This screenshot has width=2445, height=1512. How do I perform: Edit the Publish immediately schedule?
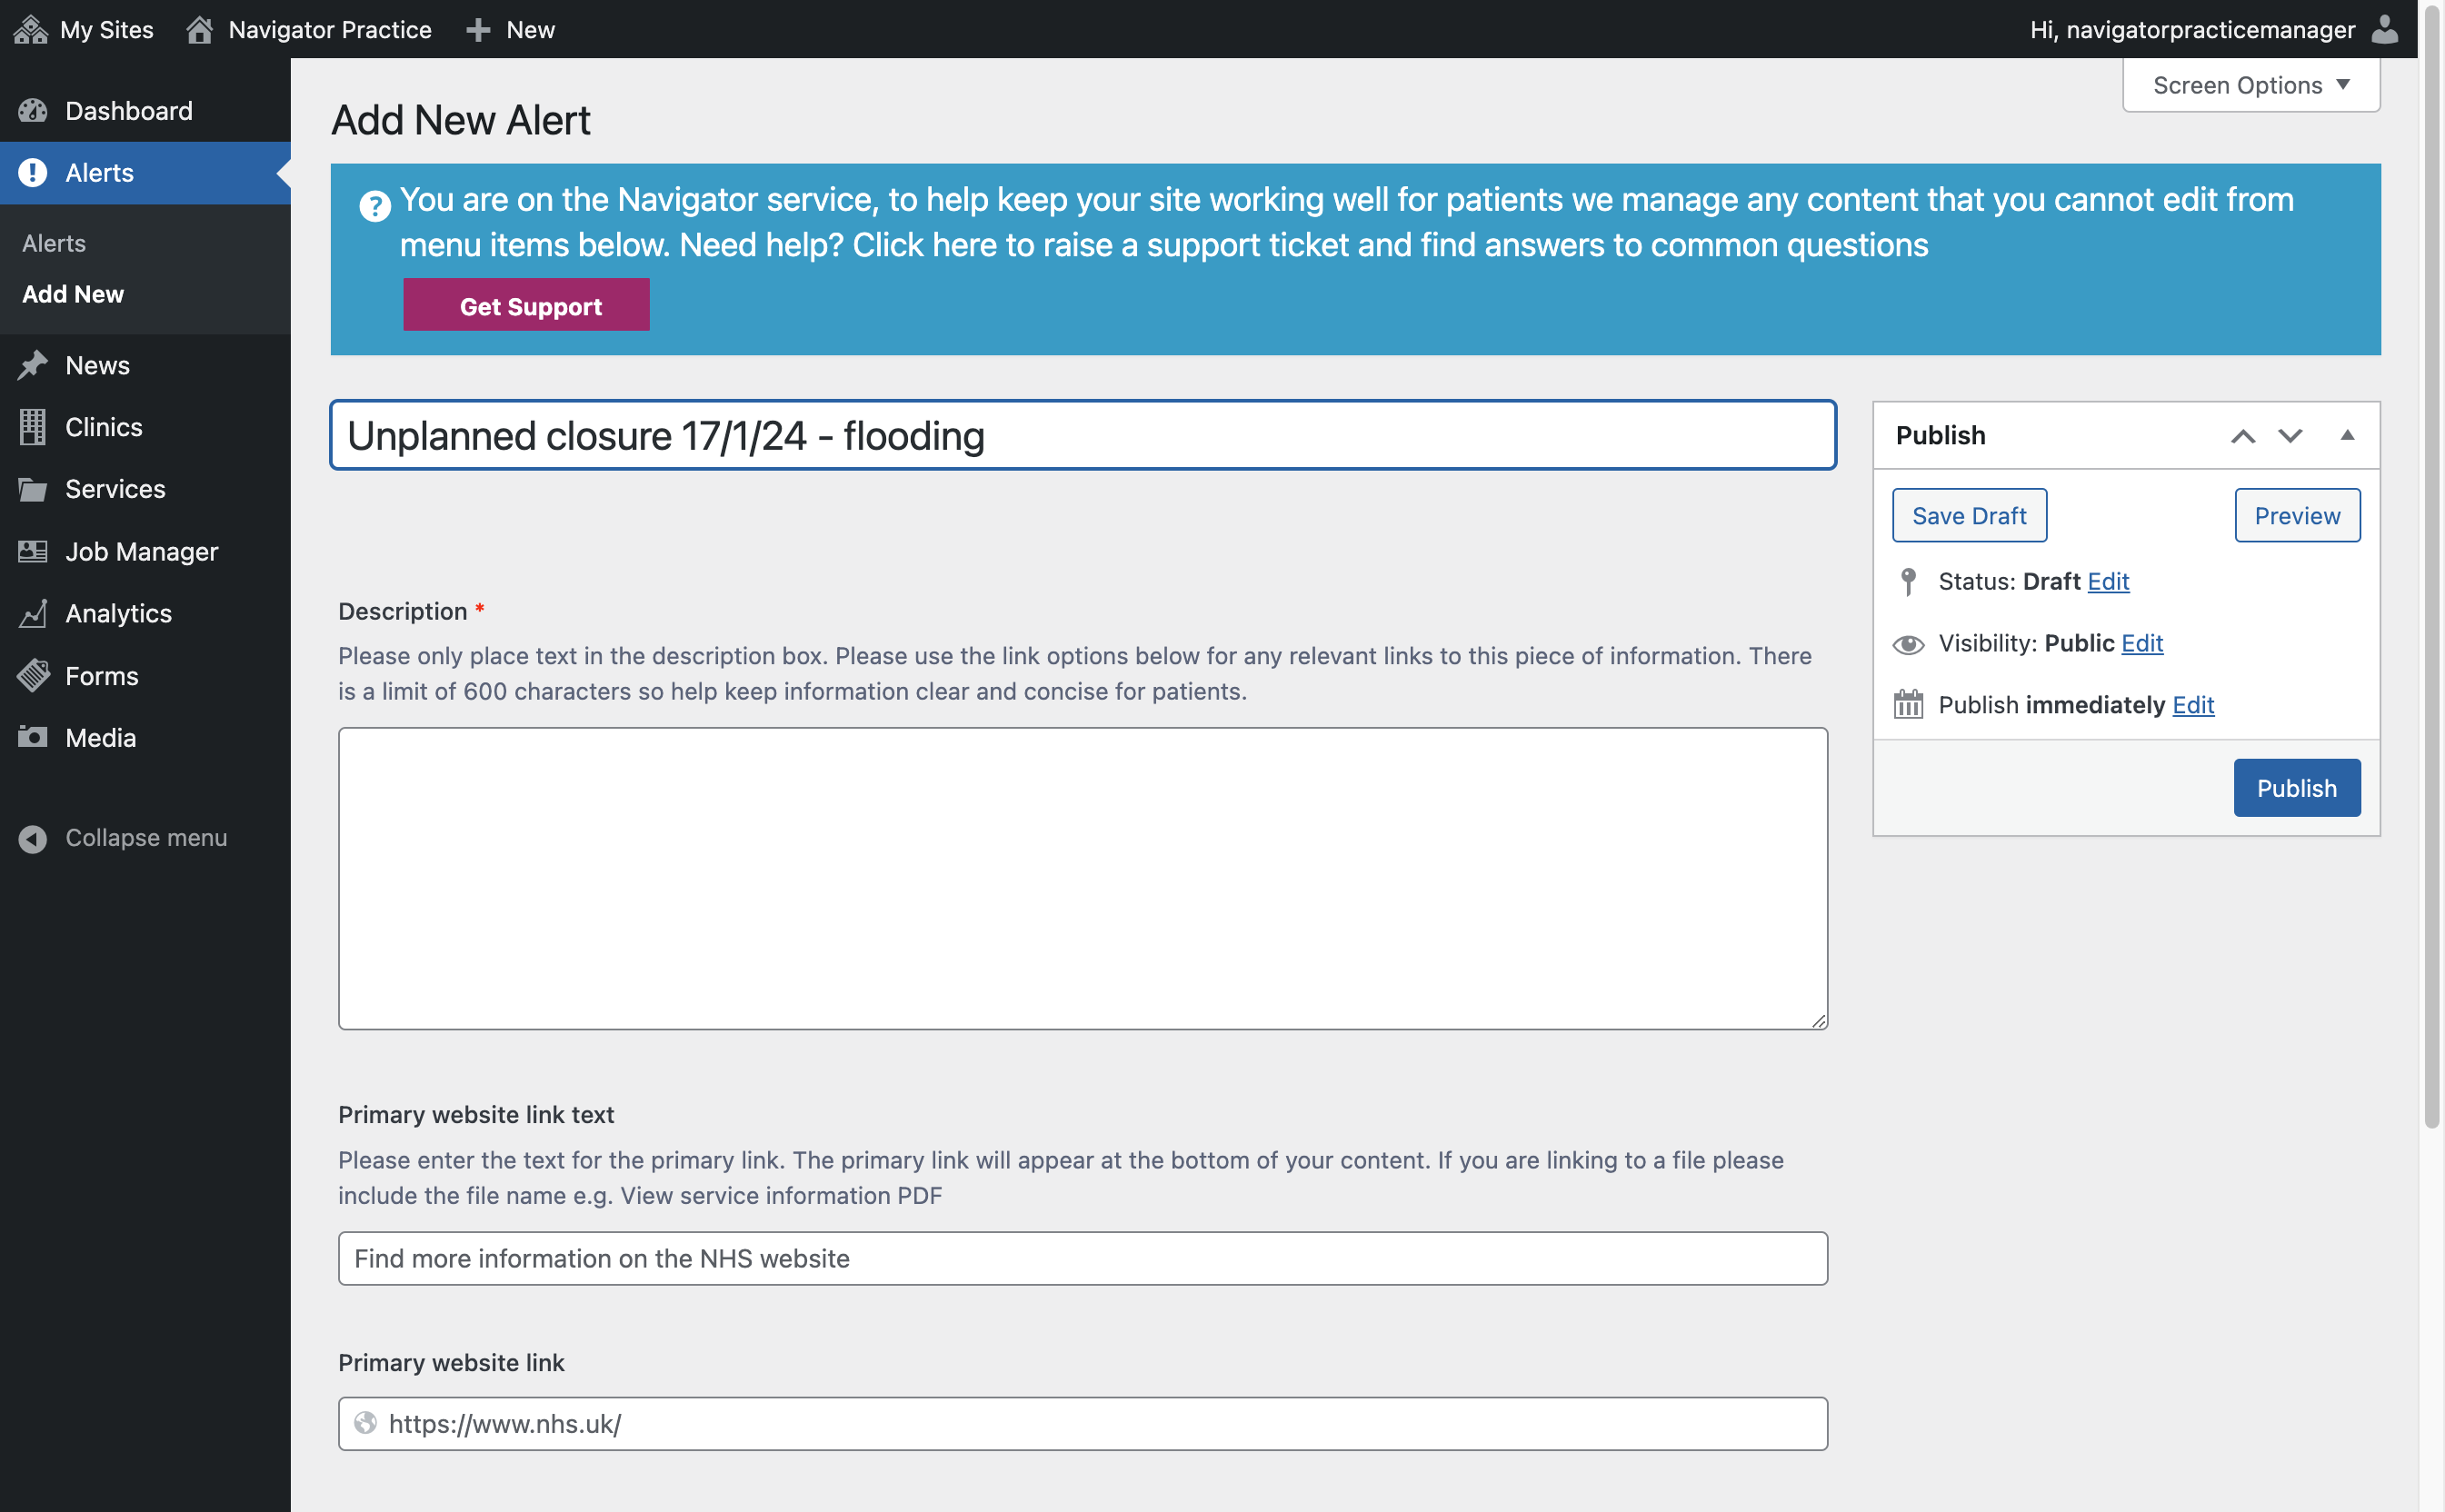point(2193,704)
